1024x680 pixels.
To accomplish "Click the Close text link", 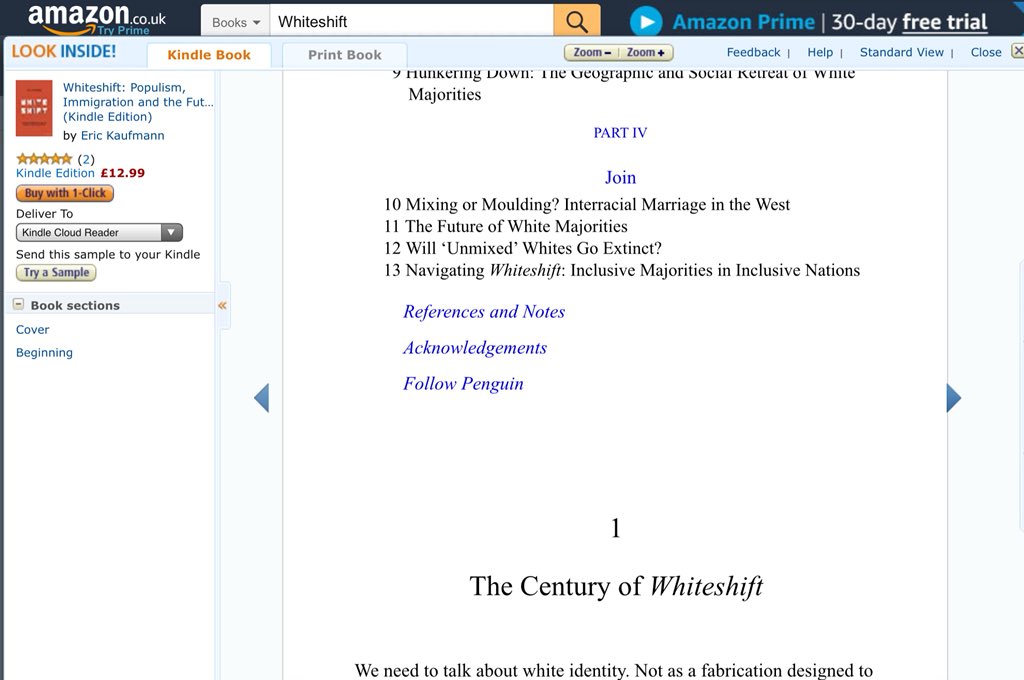I will [x=985, y=52].
